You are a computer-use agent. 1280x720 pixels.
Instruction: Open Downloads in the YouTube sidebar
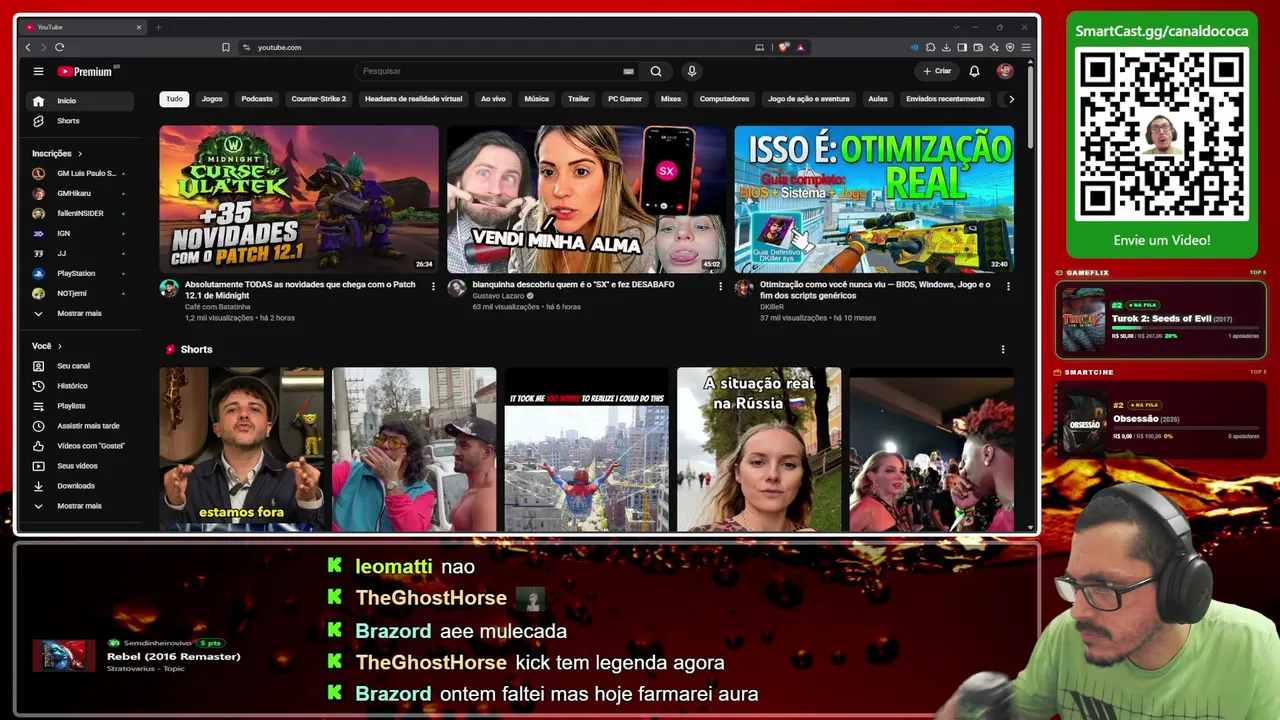coord(80,486)
